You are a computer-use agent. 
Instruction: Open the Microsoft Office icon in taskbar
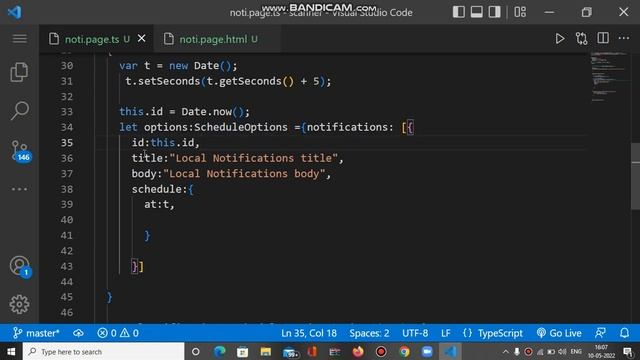coord(312,351)
